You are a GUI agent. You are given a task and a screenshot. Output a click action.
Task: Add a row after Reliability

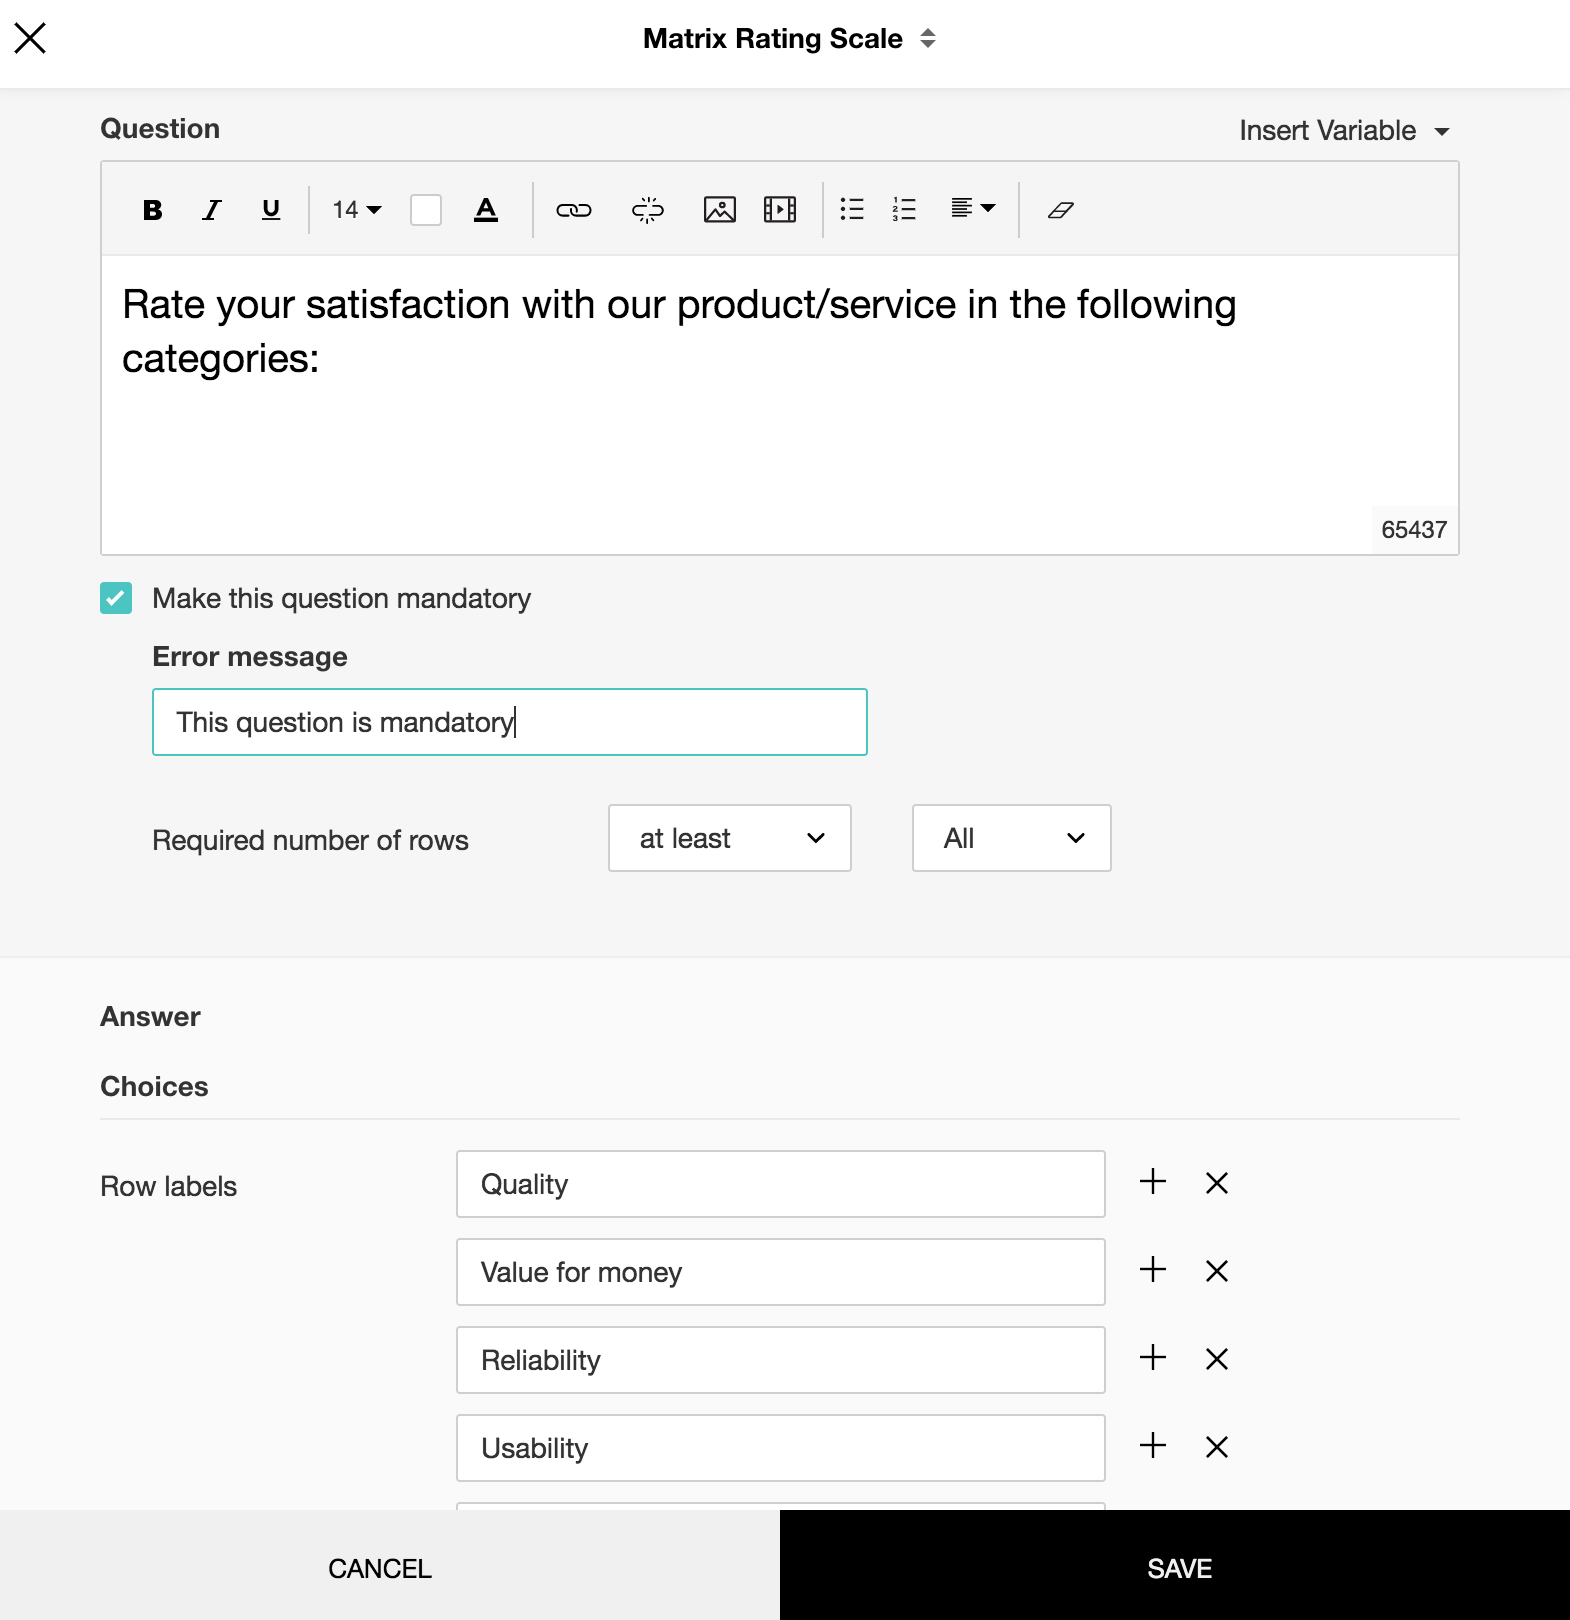pyautogui.click(x=1153, y=1358)
